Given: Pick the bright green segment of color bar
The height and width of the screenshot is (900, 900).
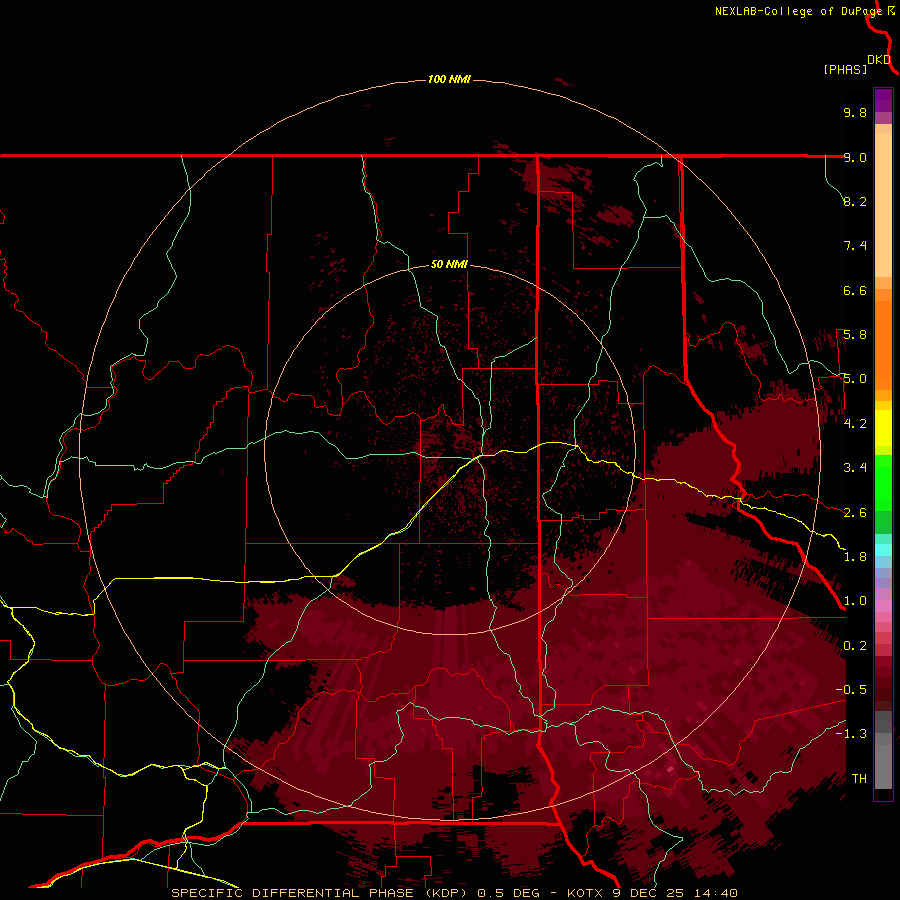Looking at the screenshot, I should [x=883, y=482].
